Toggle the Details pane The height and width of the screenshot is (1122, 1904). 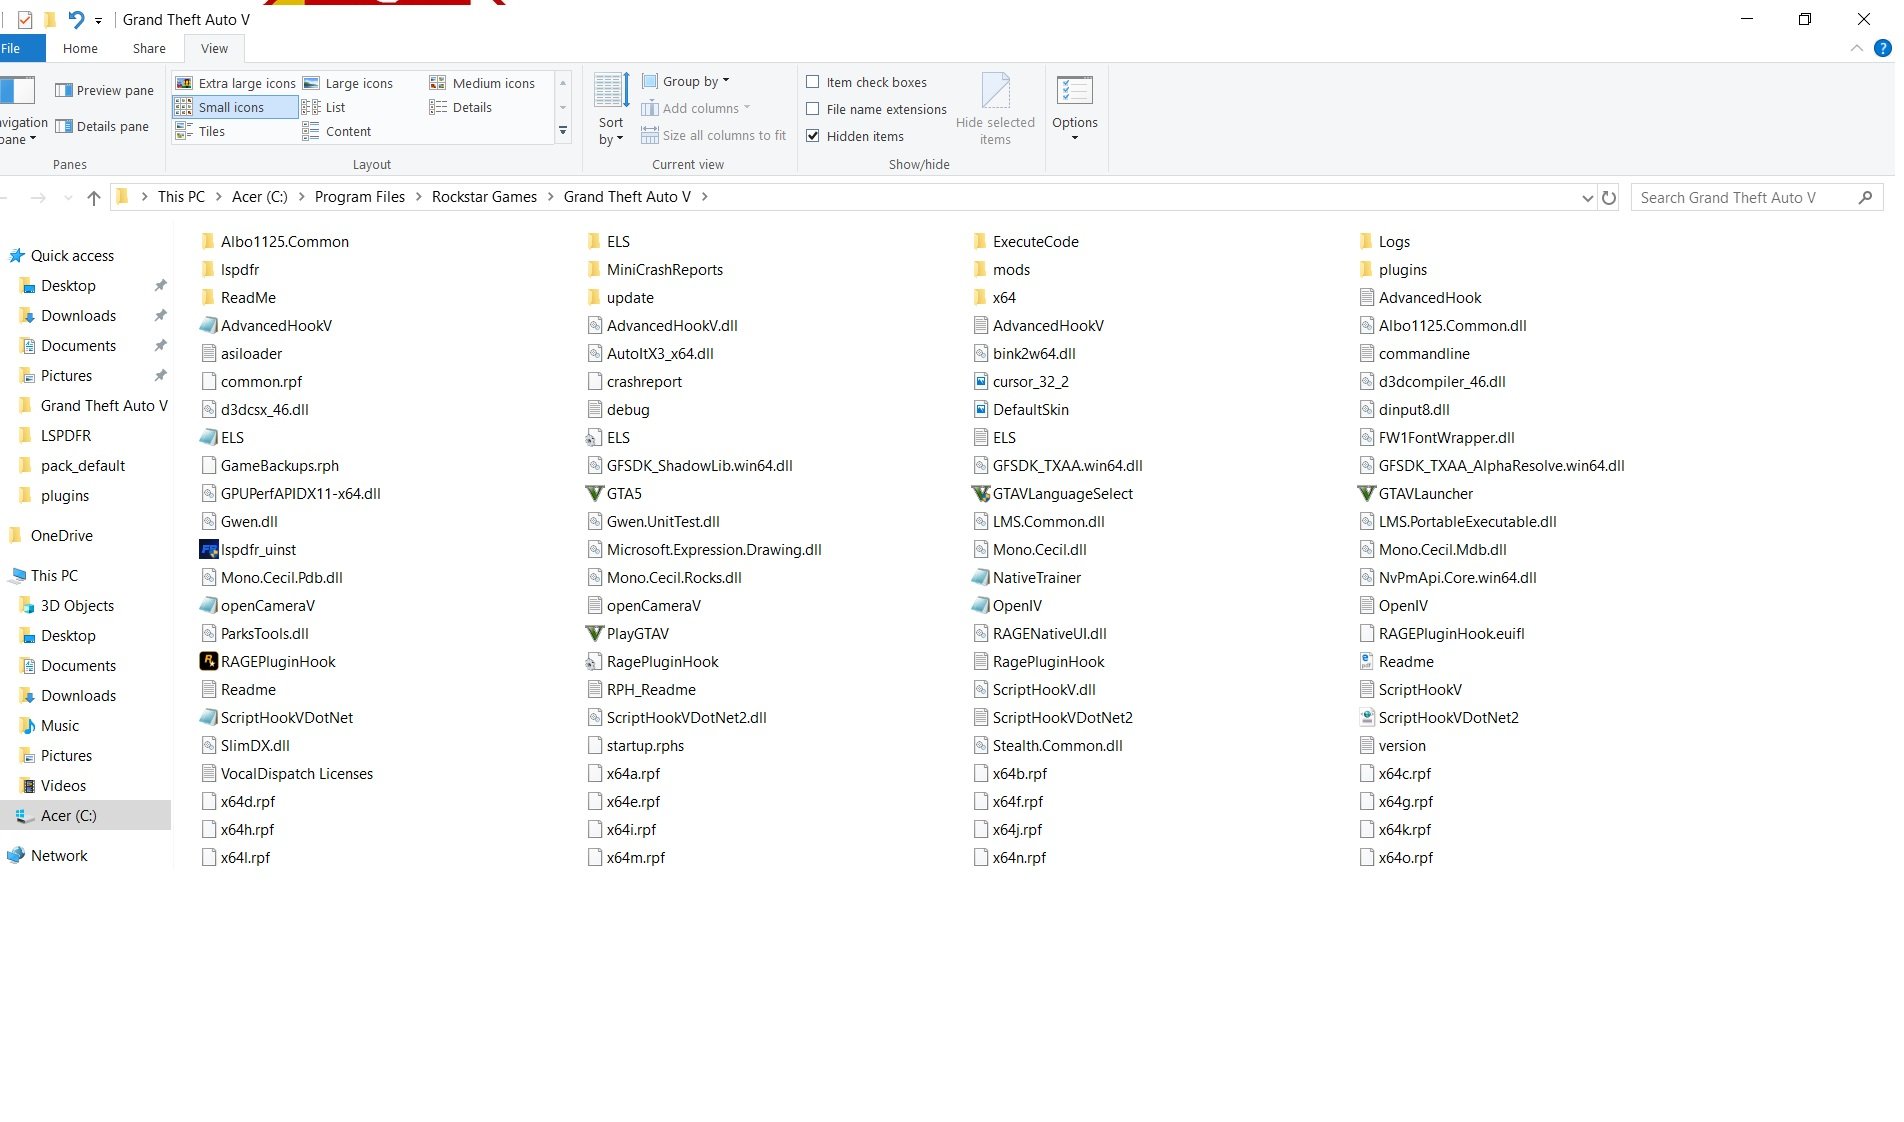pos(103,126)
